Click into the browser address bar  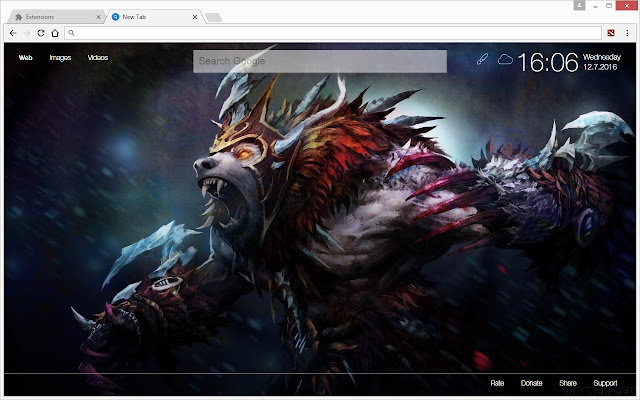coord(333,33)
